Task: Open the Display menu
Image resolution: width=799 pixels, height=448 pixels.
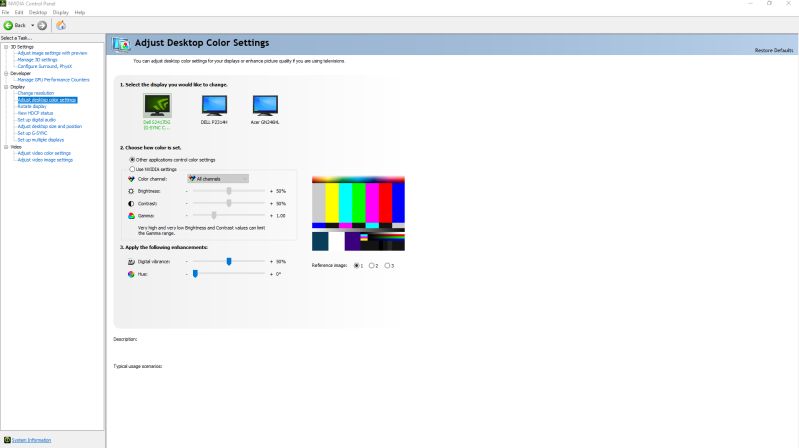Action: pos(61,12)
